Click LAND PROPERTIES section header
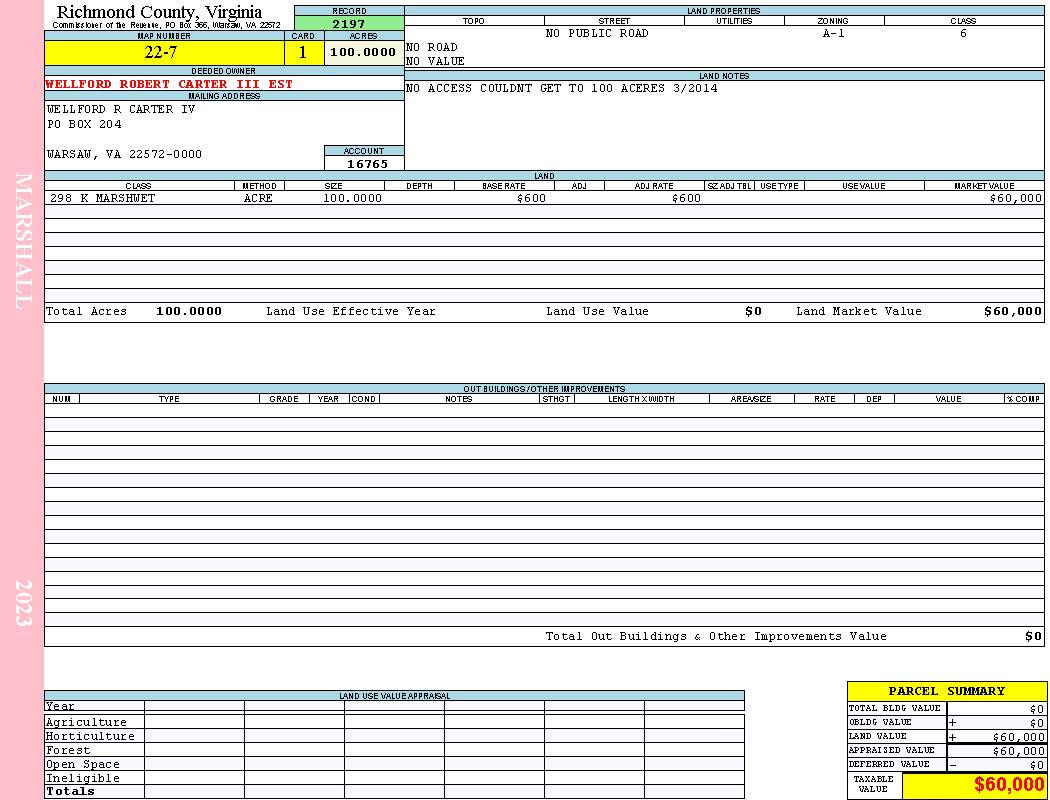 724,11
